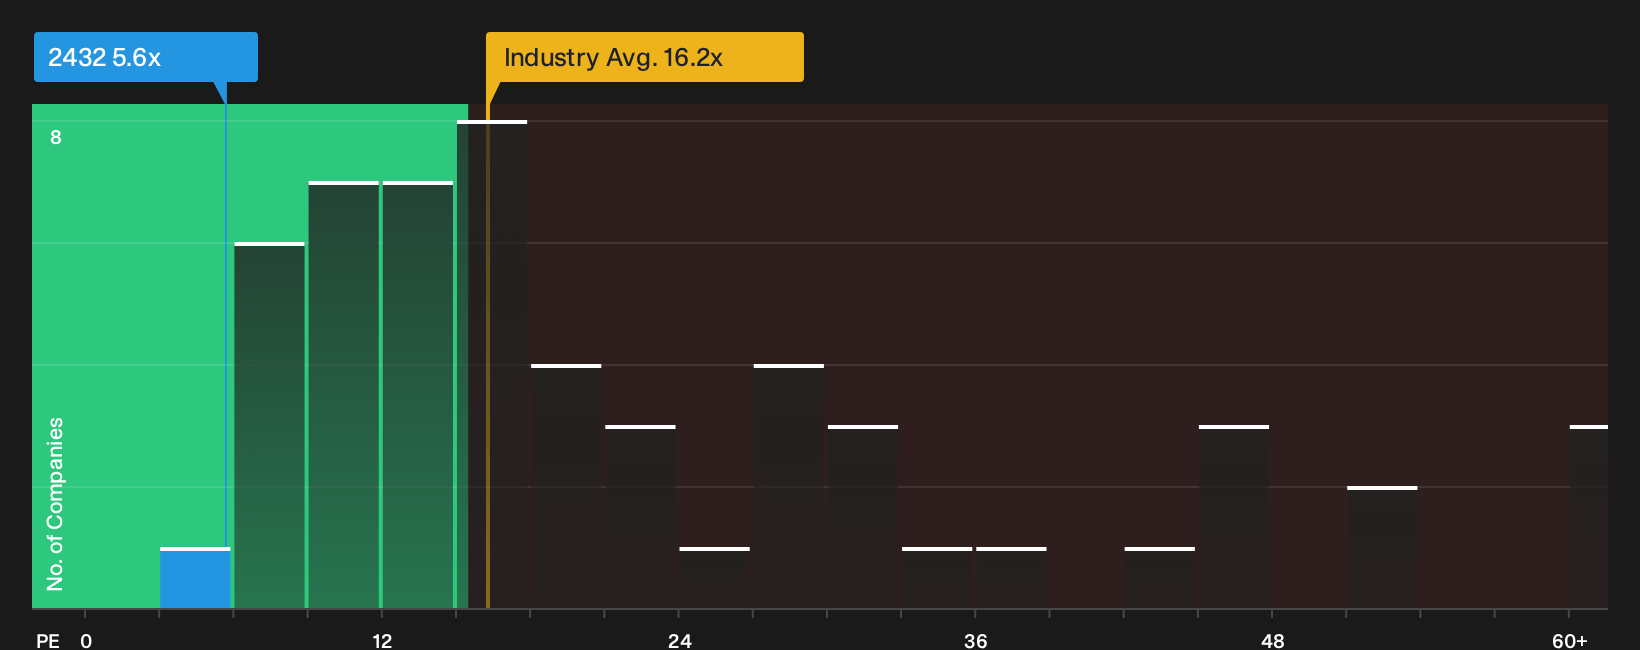Click the x-axis label '36'

click(976, 641)
